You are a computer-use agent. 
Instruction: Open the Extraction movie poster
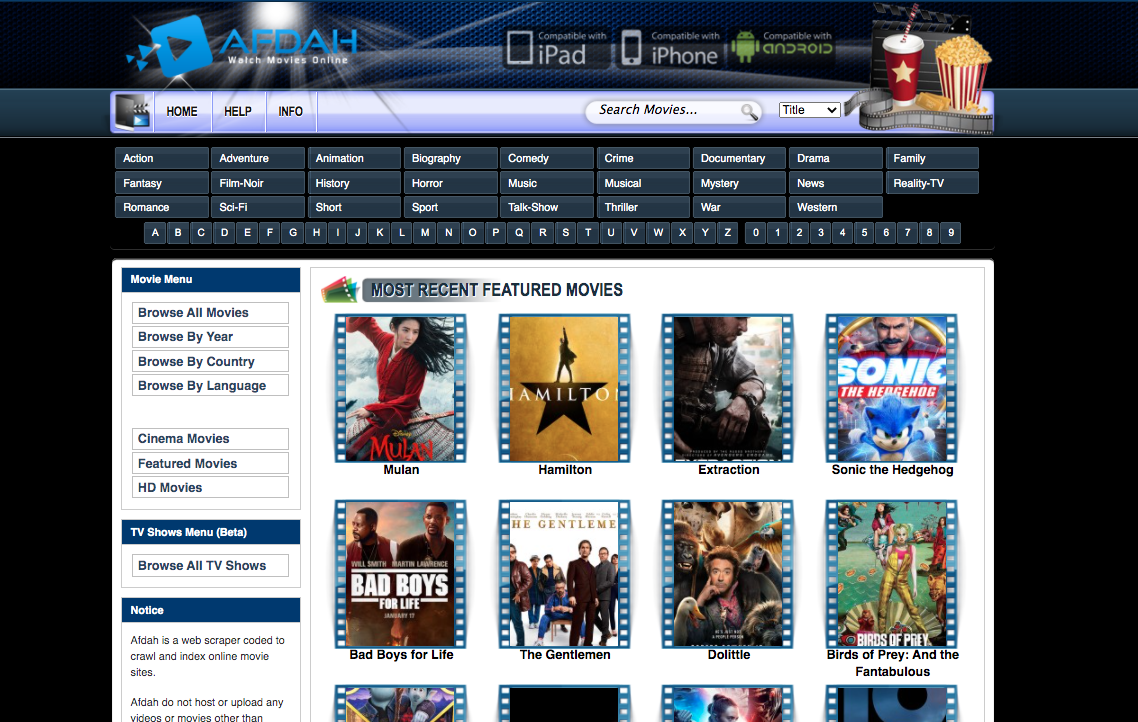pos(728,388)
